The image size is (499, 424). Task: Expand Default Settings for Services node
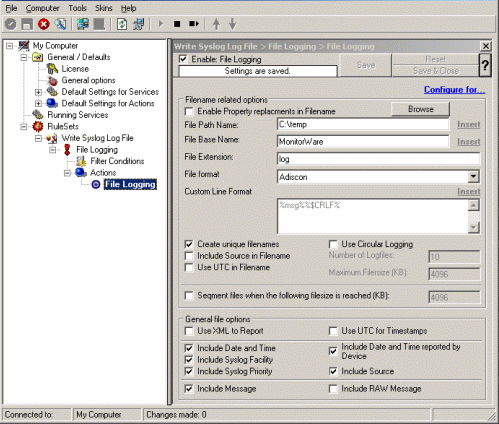coord(38,92)
